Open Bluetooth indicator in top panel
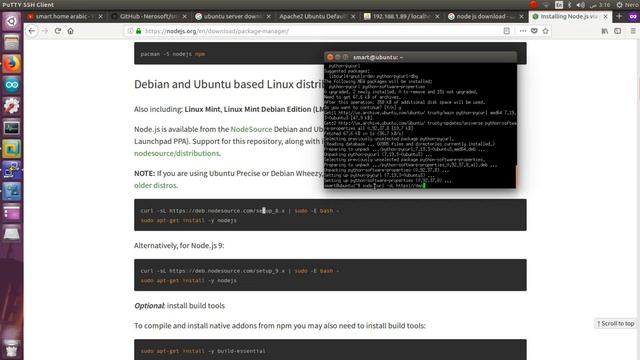This screenshot has width=640, height=360. pyautogui.click(x=570, y=4)
